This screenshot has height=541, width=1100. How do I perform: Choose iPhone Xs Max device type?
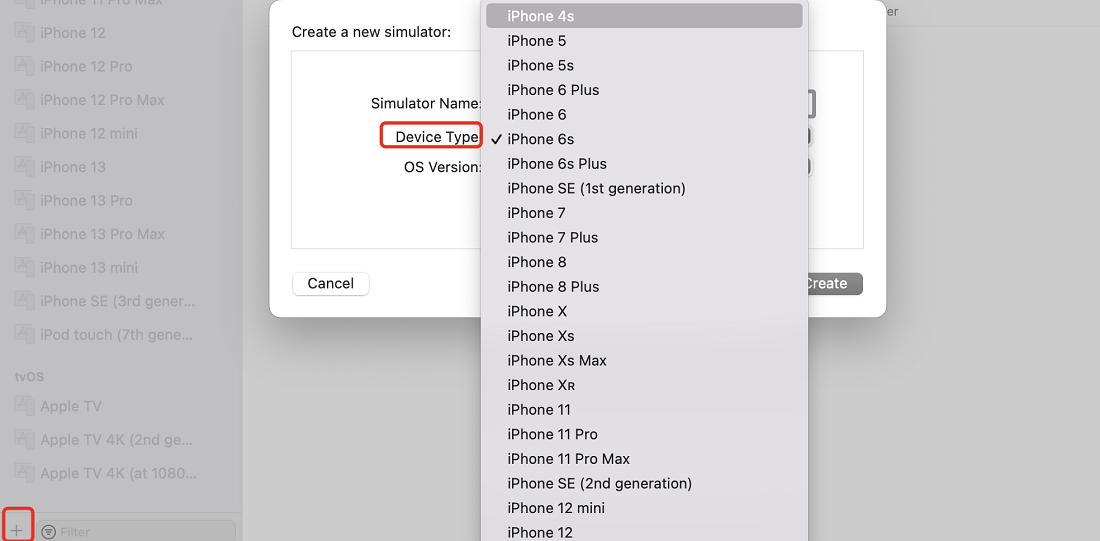pos(644,360)
